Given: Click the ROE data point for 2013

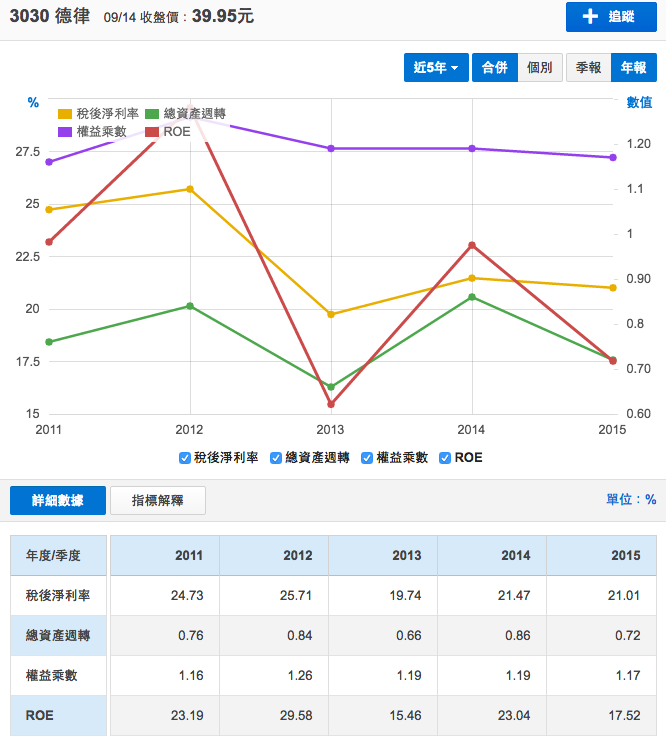Looking at the screenshot, I should [x=330, y=404].
